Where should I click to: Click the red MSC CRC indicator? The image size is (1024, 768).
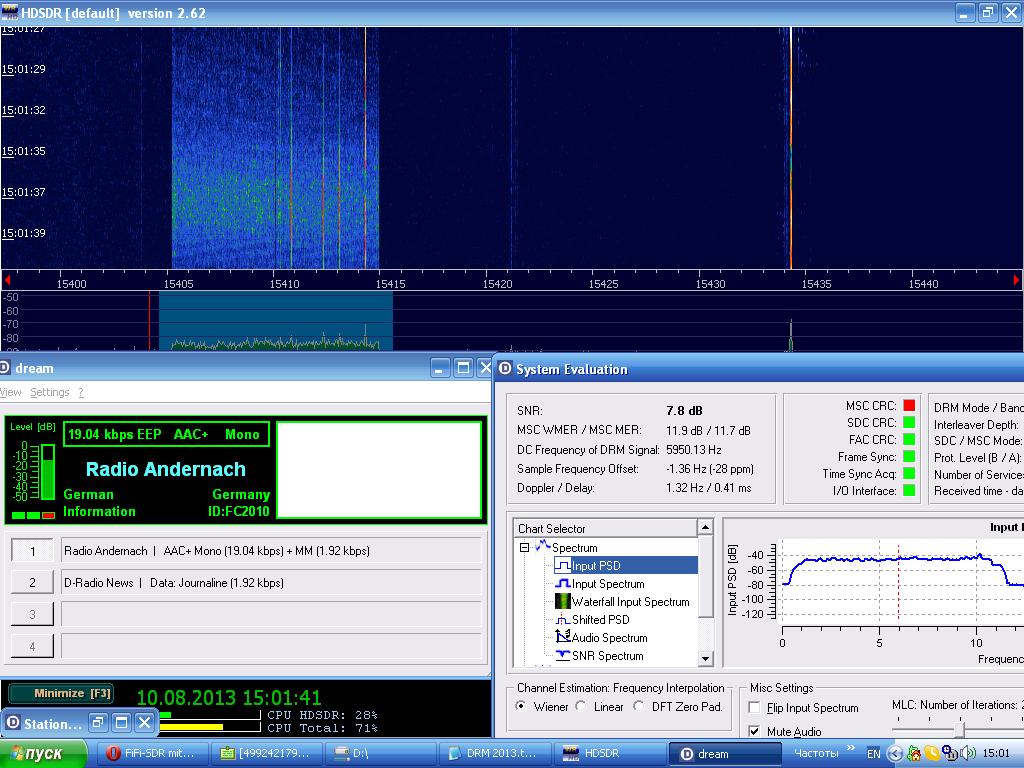pos(908,406)
